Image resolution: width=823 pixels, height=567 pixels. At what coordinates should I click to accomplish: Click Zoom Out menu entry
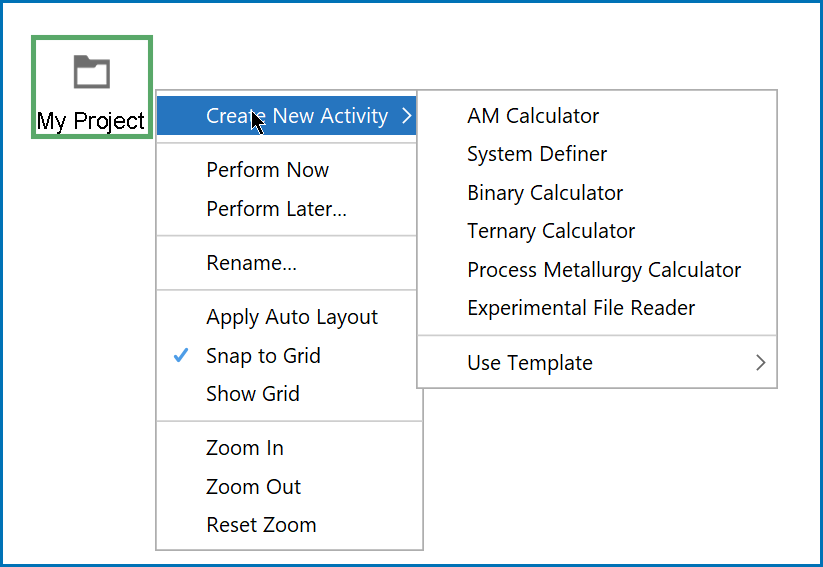(x=289, y=487)
